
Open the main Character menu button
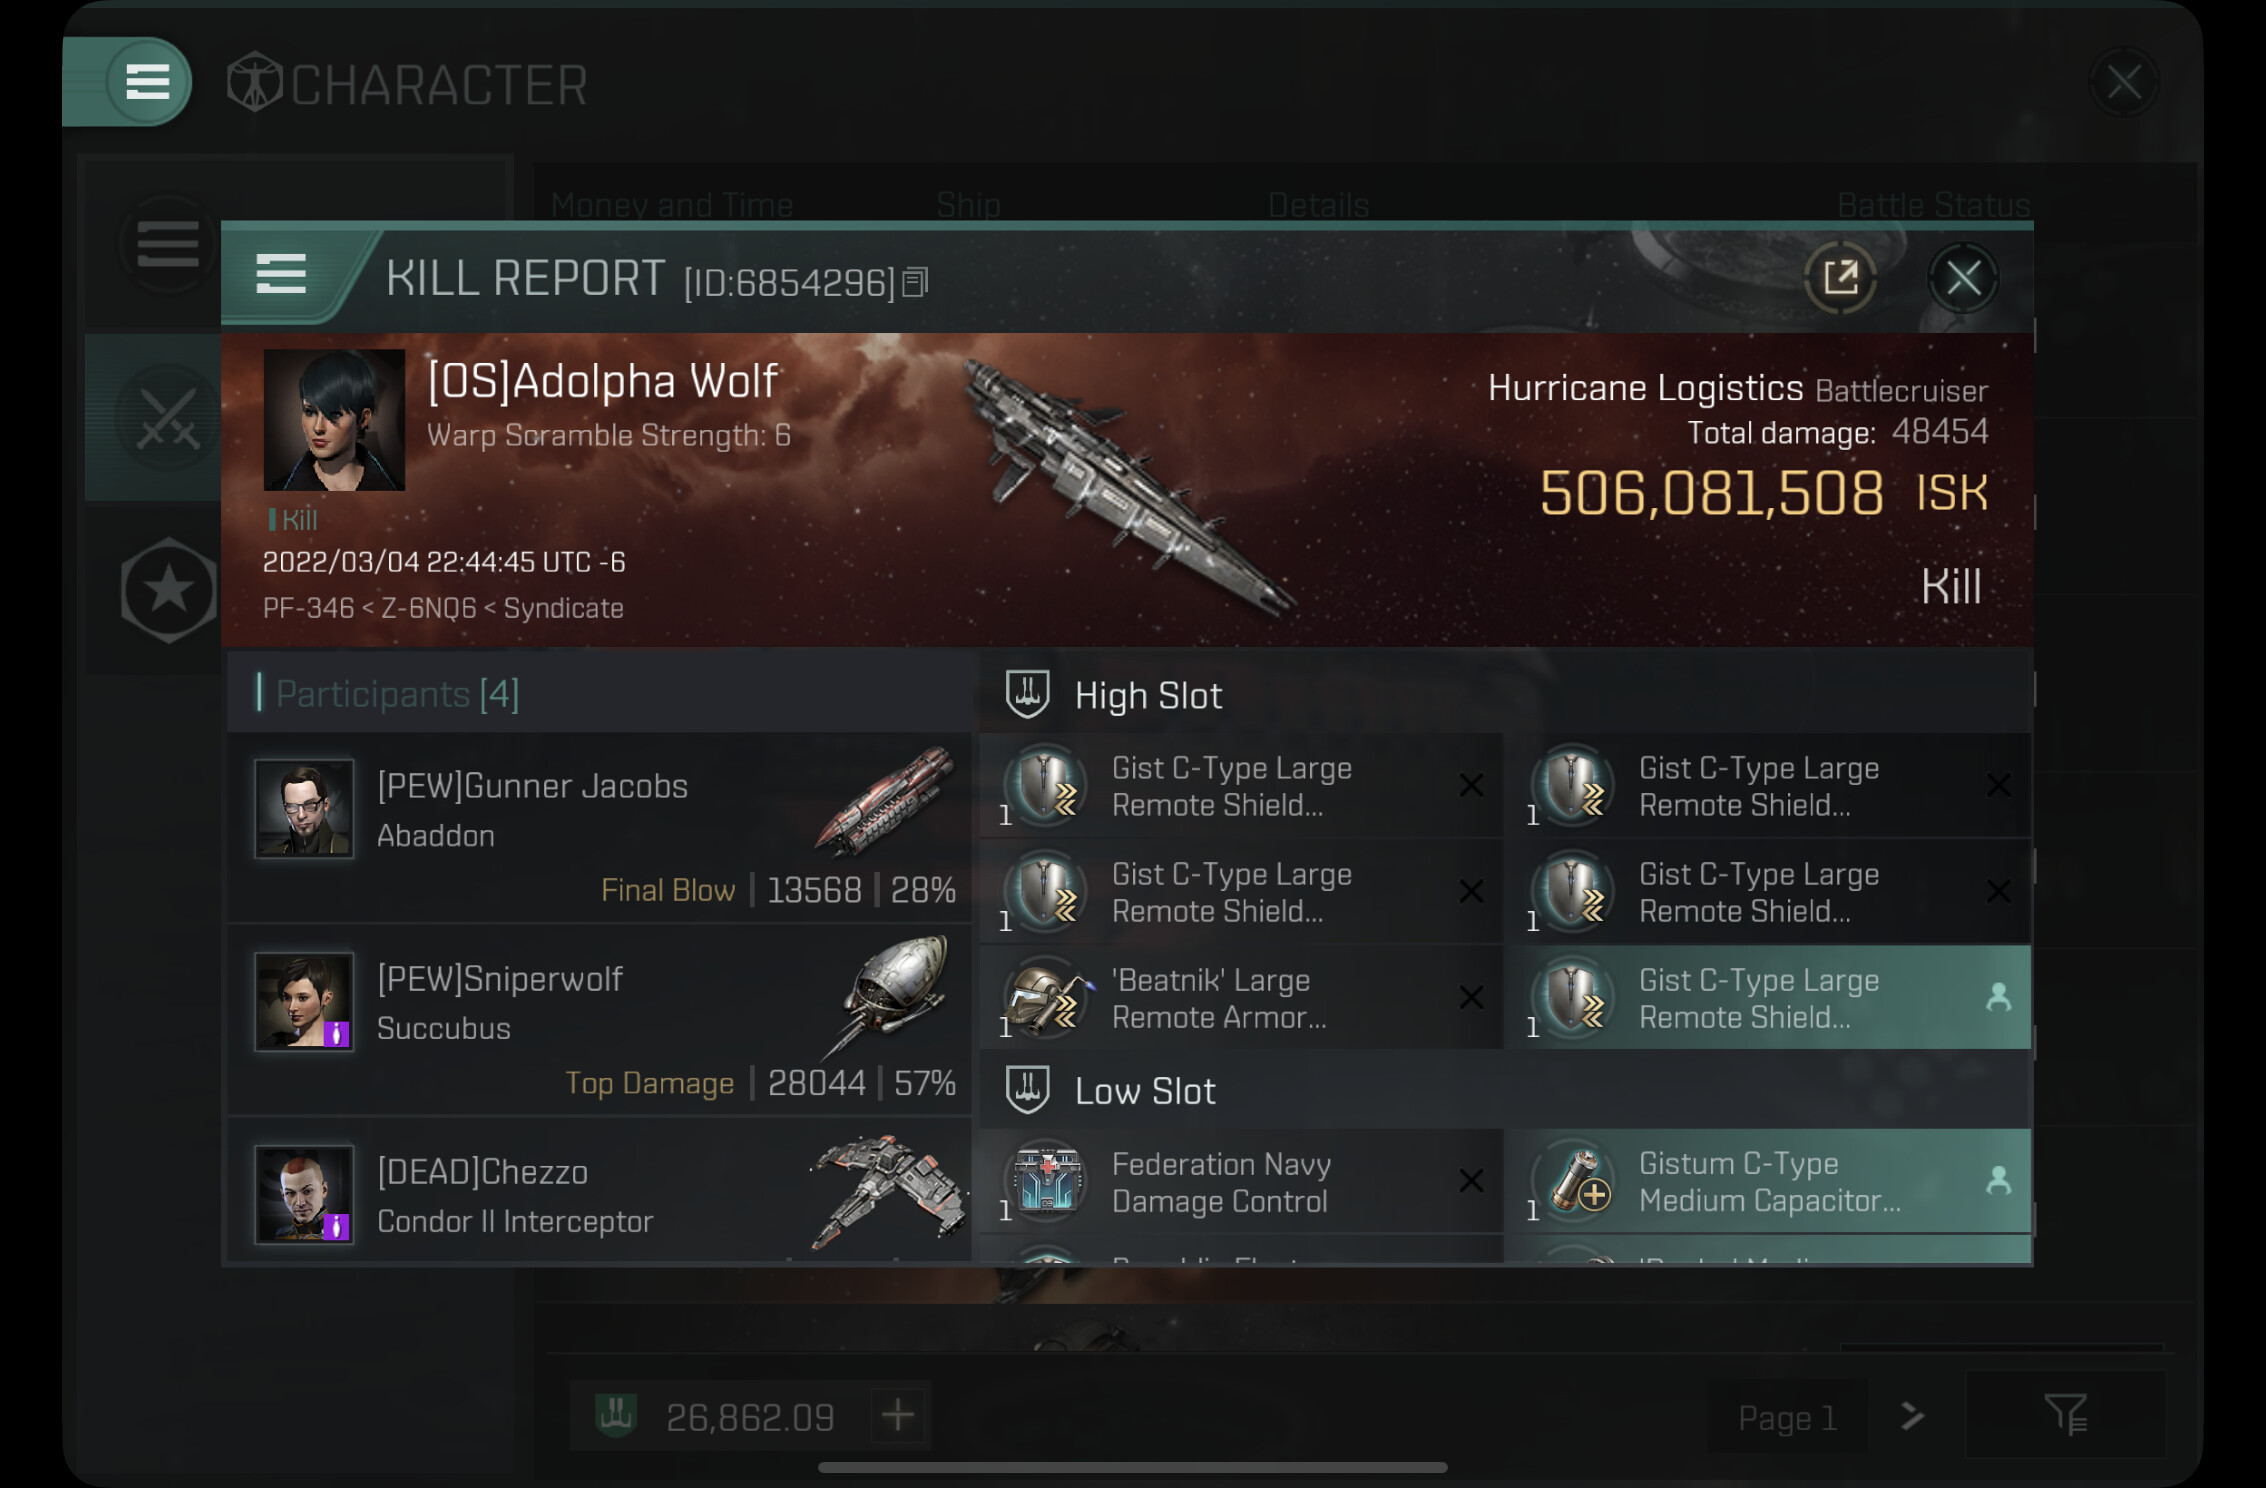(146, 81)
